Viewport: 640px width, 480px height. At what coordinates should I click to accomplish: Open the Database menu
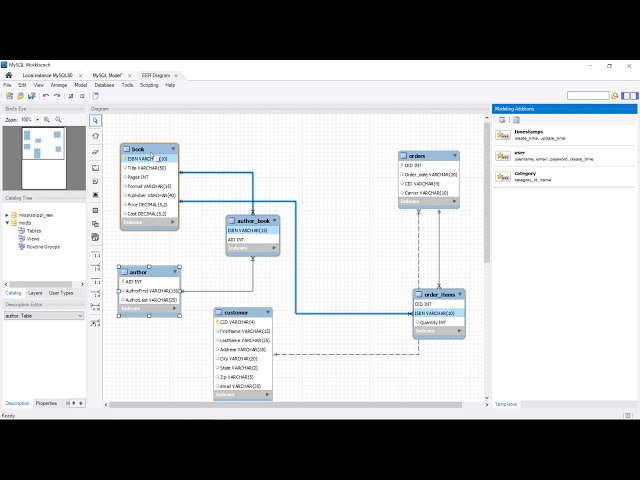(x=104, y=85)
